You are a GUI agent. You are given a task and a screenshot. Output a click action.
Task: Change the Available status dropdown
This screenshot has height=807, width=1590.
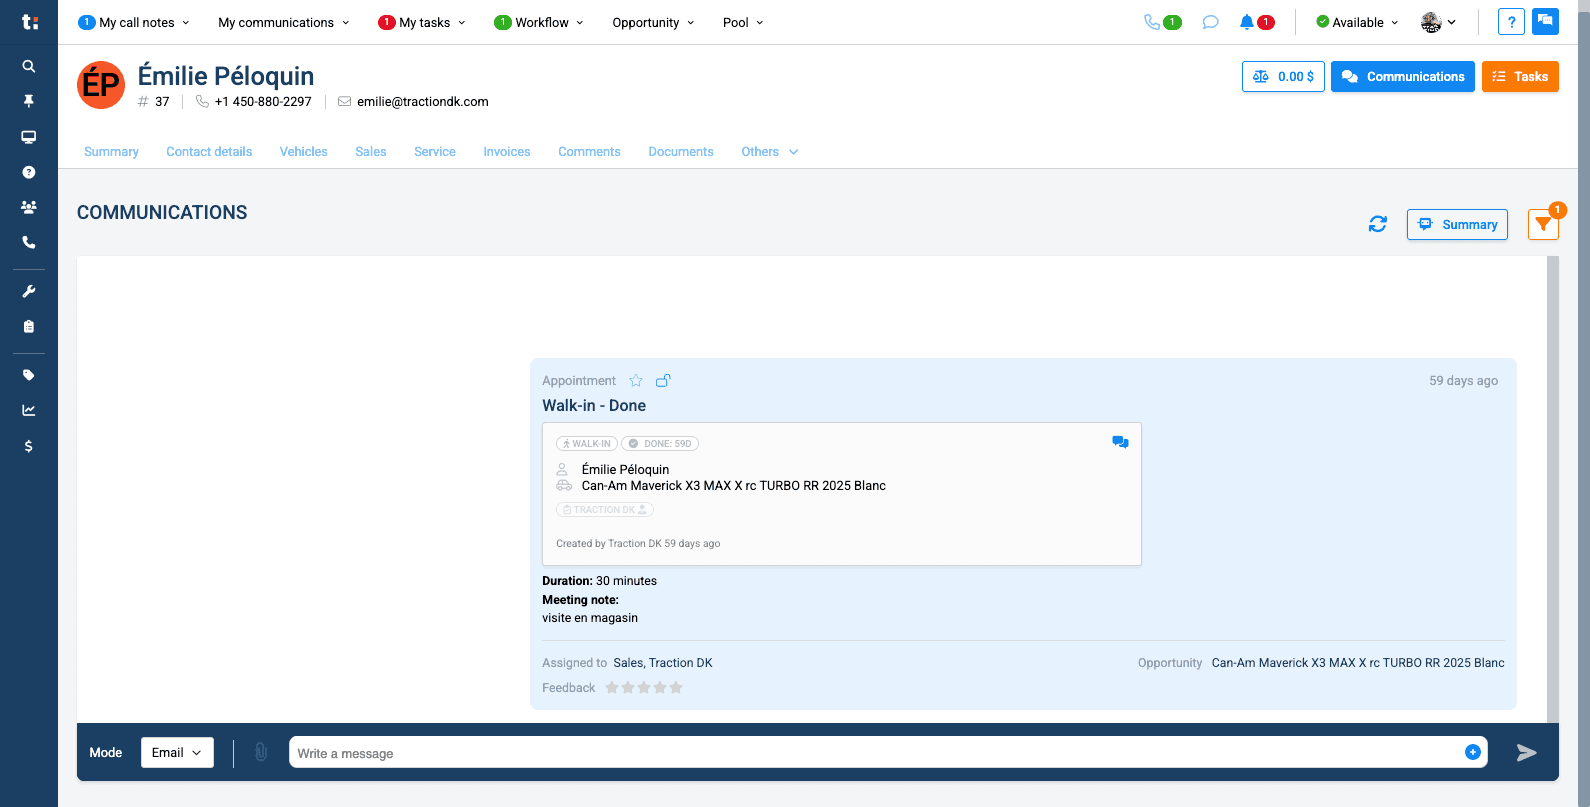[x=1357, y=22]
